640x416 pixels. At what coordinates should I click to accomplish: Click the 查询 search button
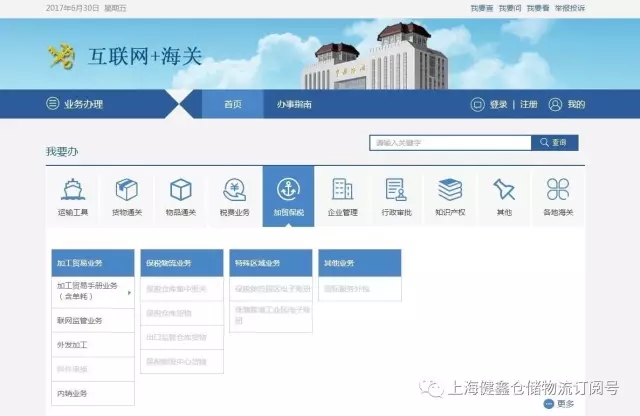pyautogui.click(x=555, y=142)
